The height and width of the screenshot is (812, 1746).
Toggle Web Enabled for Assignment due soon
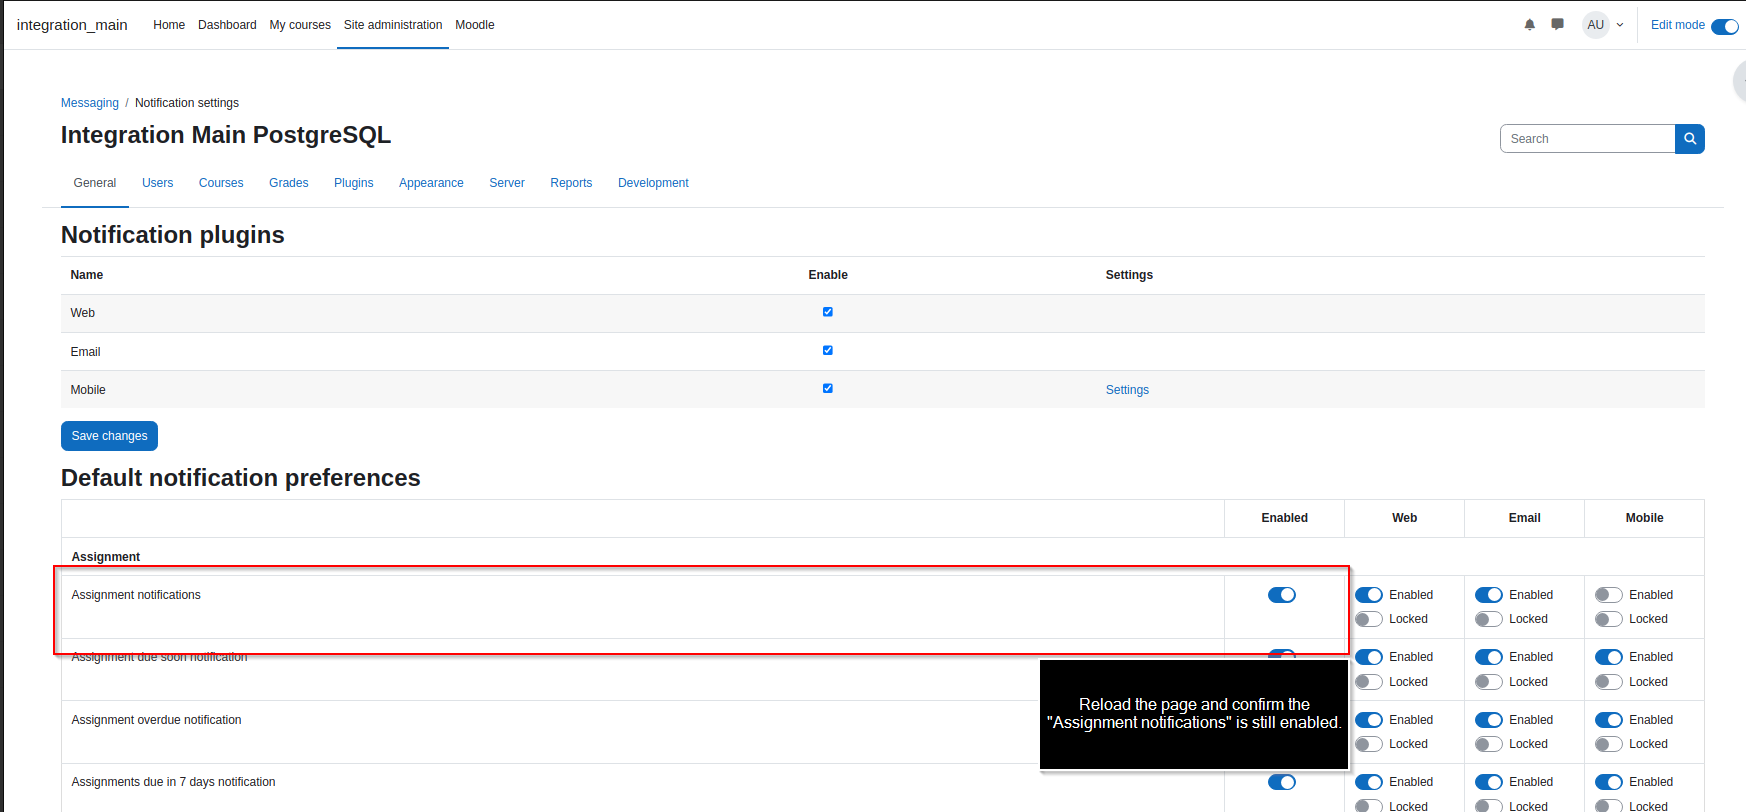click(x=1368, y=657)
